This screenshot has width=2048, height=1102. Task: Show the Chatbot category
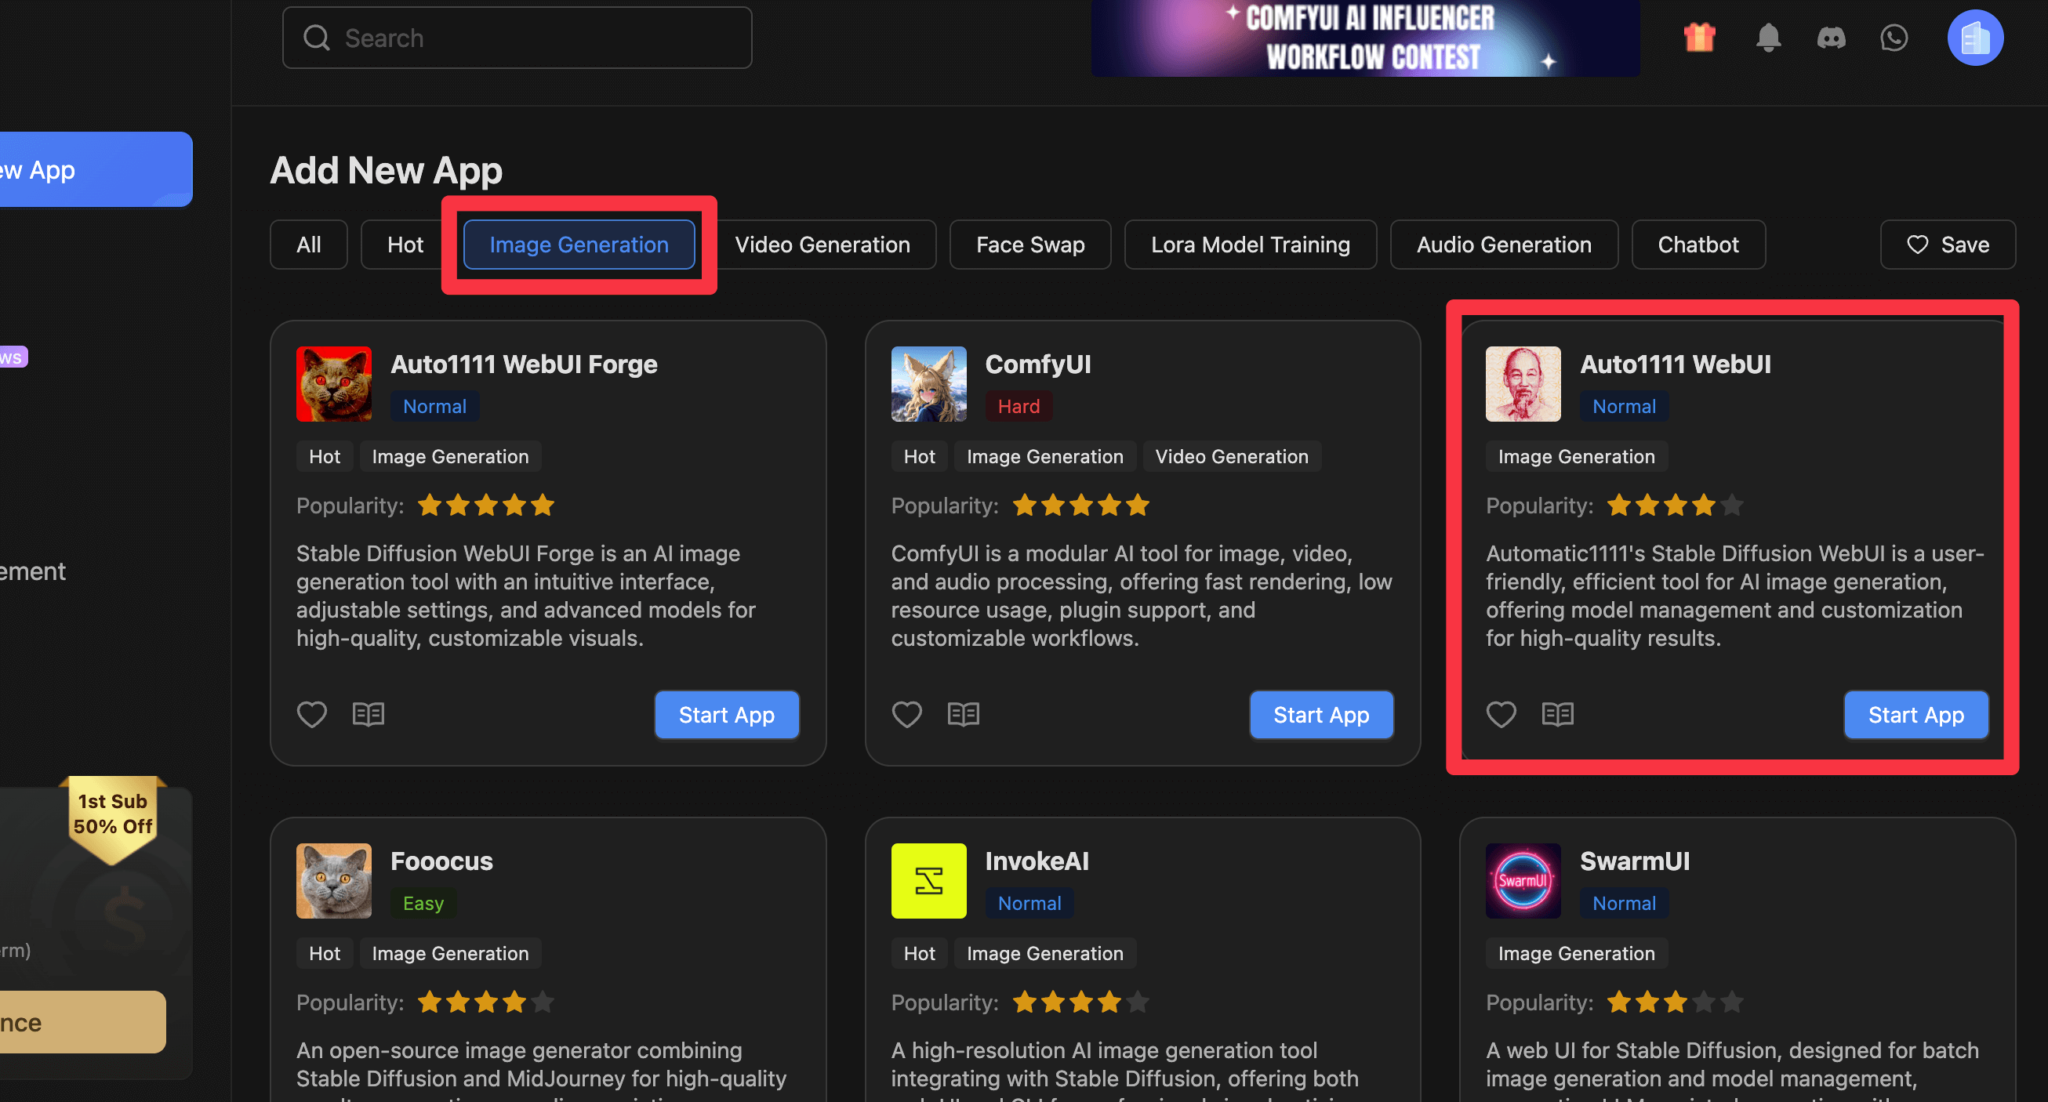pos(1698,245)
